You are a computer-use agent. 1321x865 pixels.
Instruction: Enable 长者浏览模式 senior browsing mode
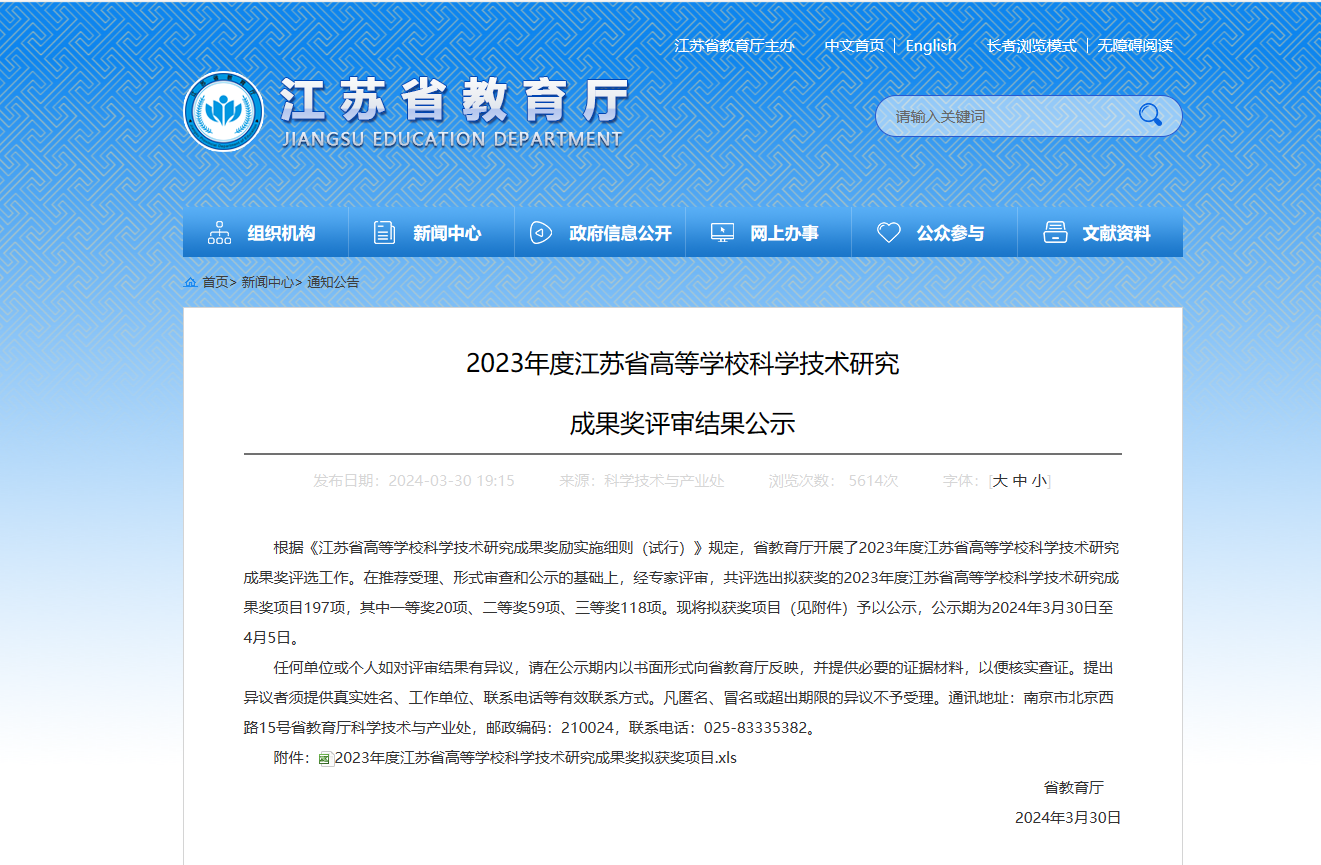coord(1031,46)
